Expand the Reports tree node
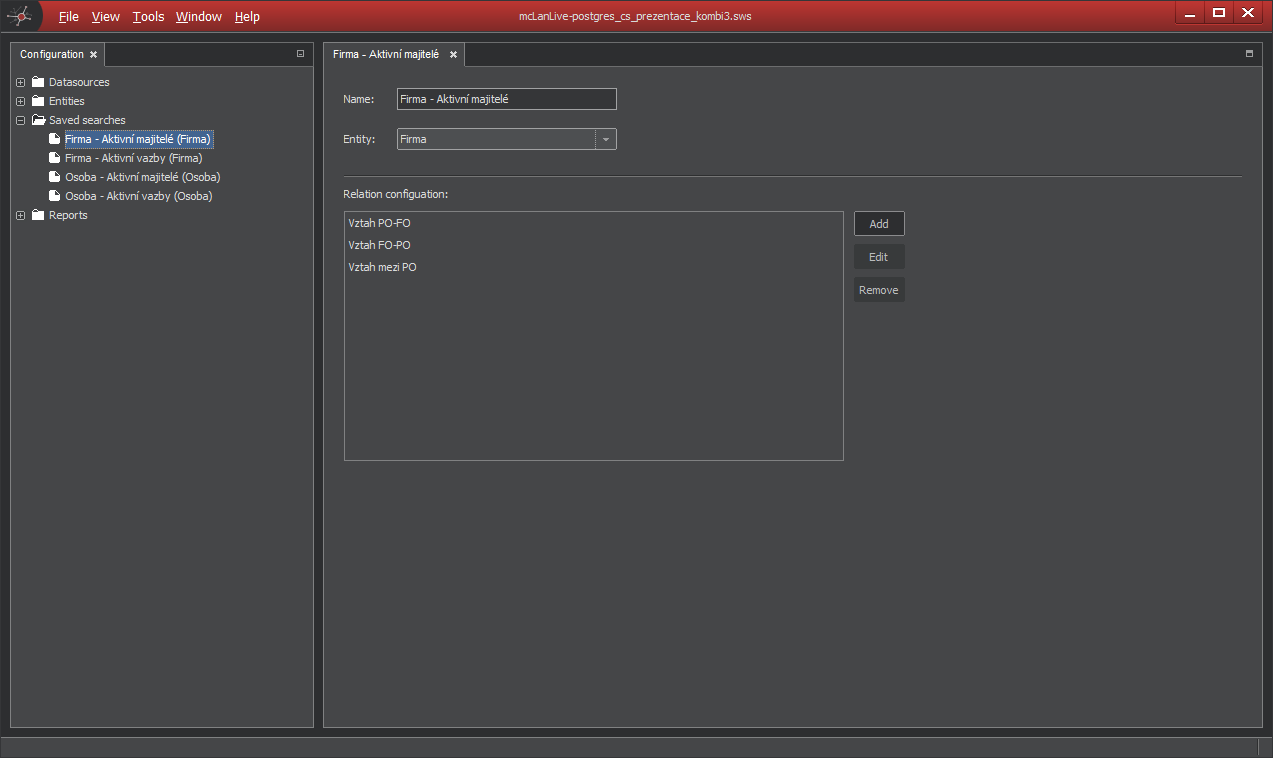 coord(21,215)
